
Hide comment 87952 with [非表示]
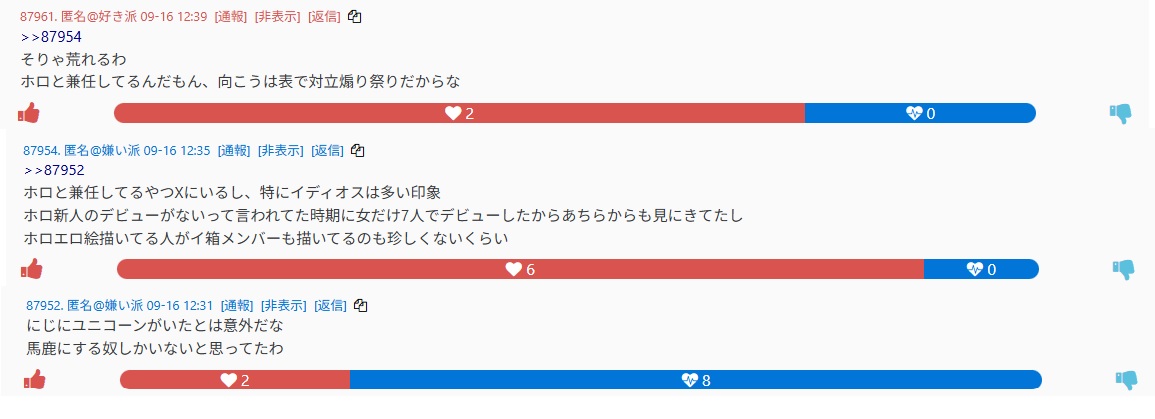(284, 306)
